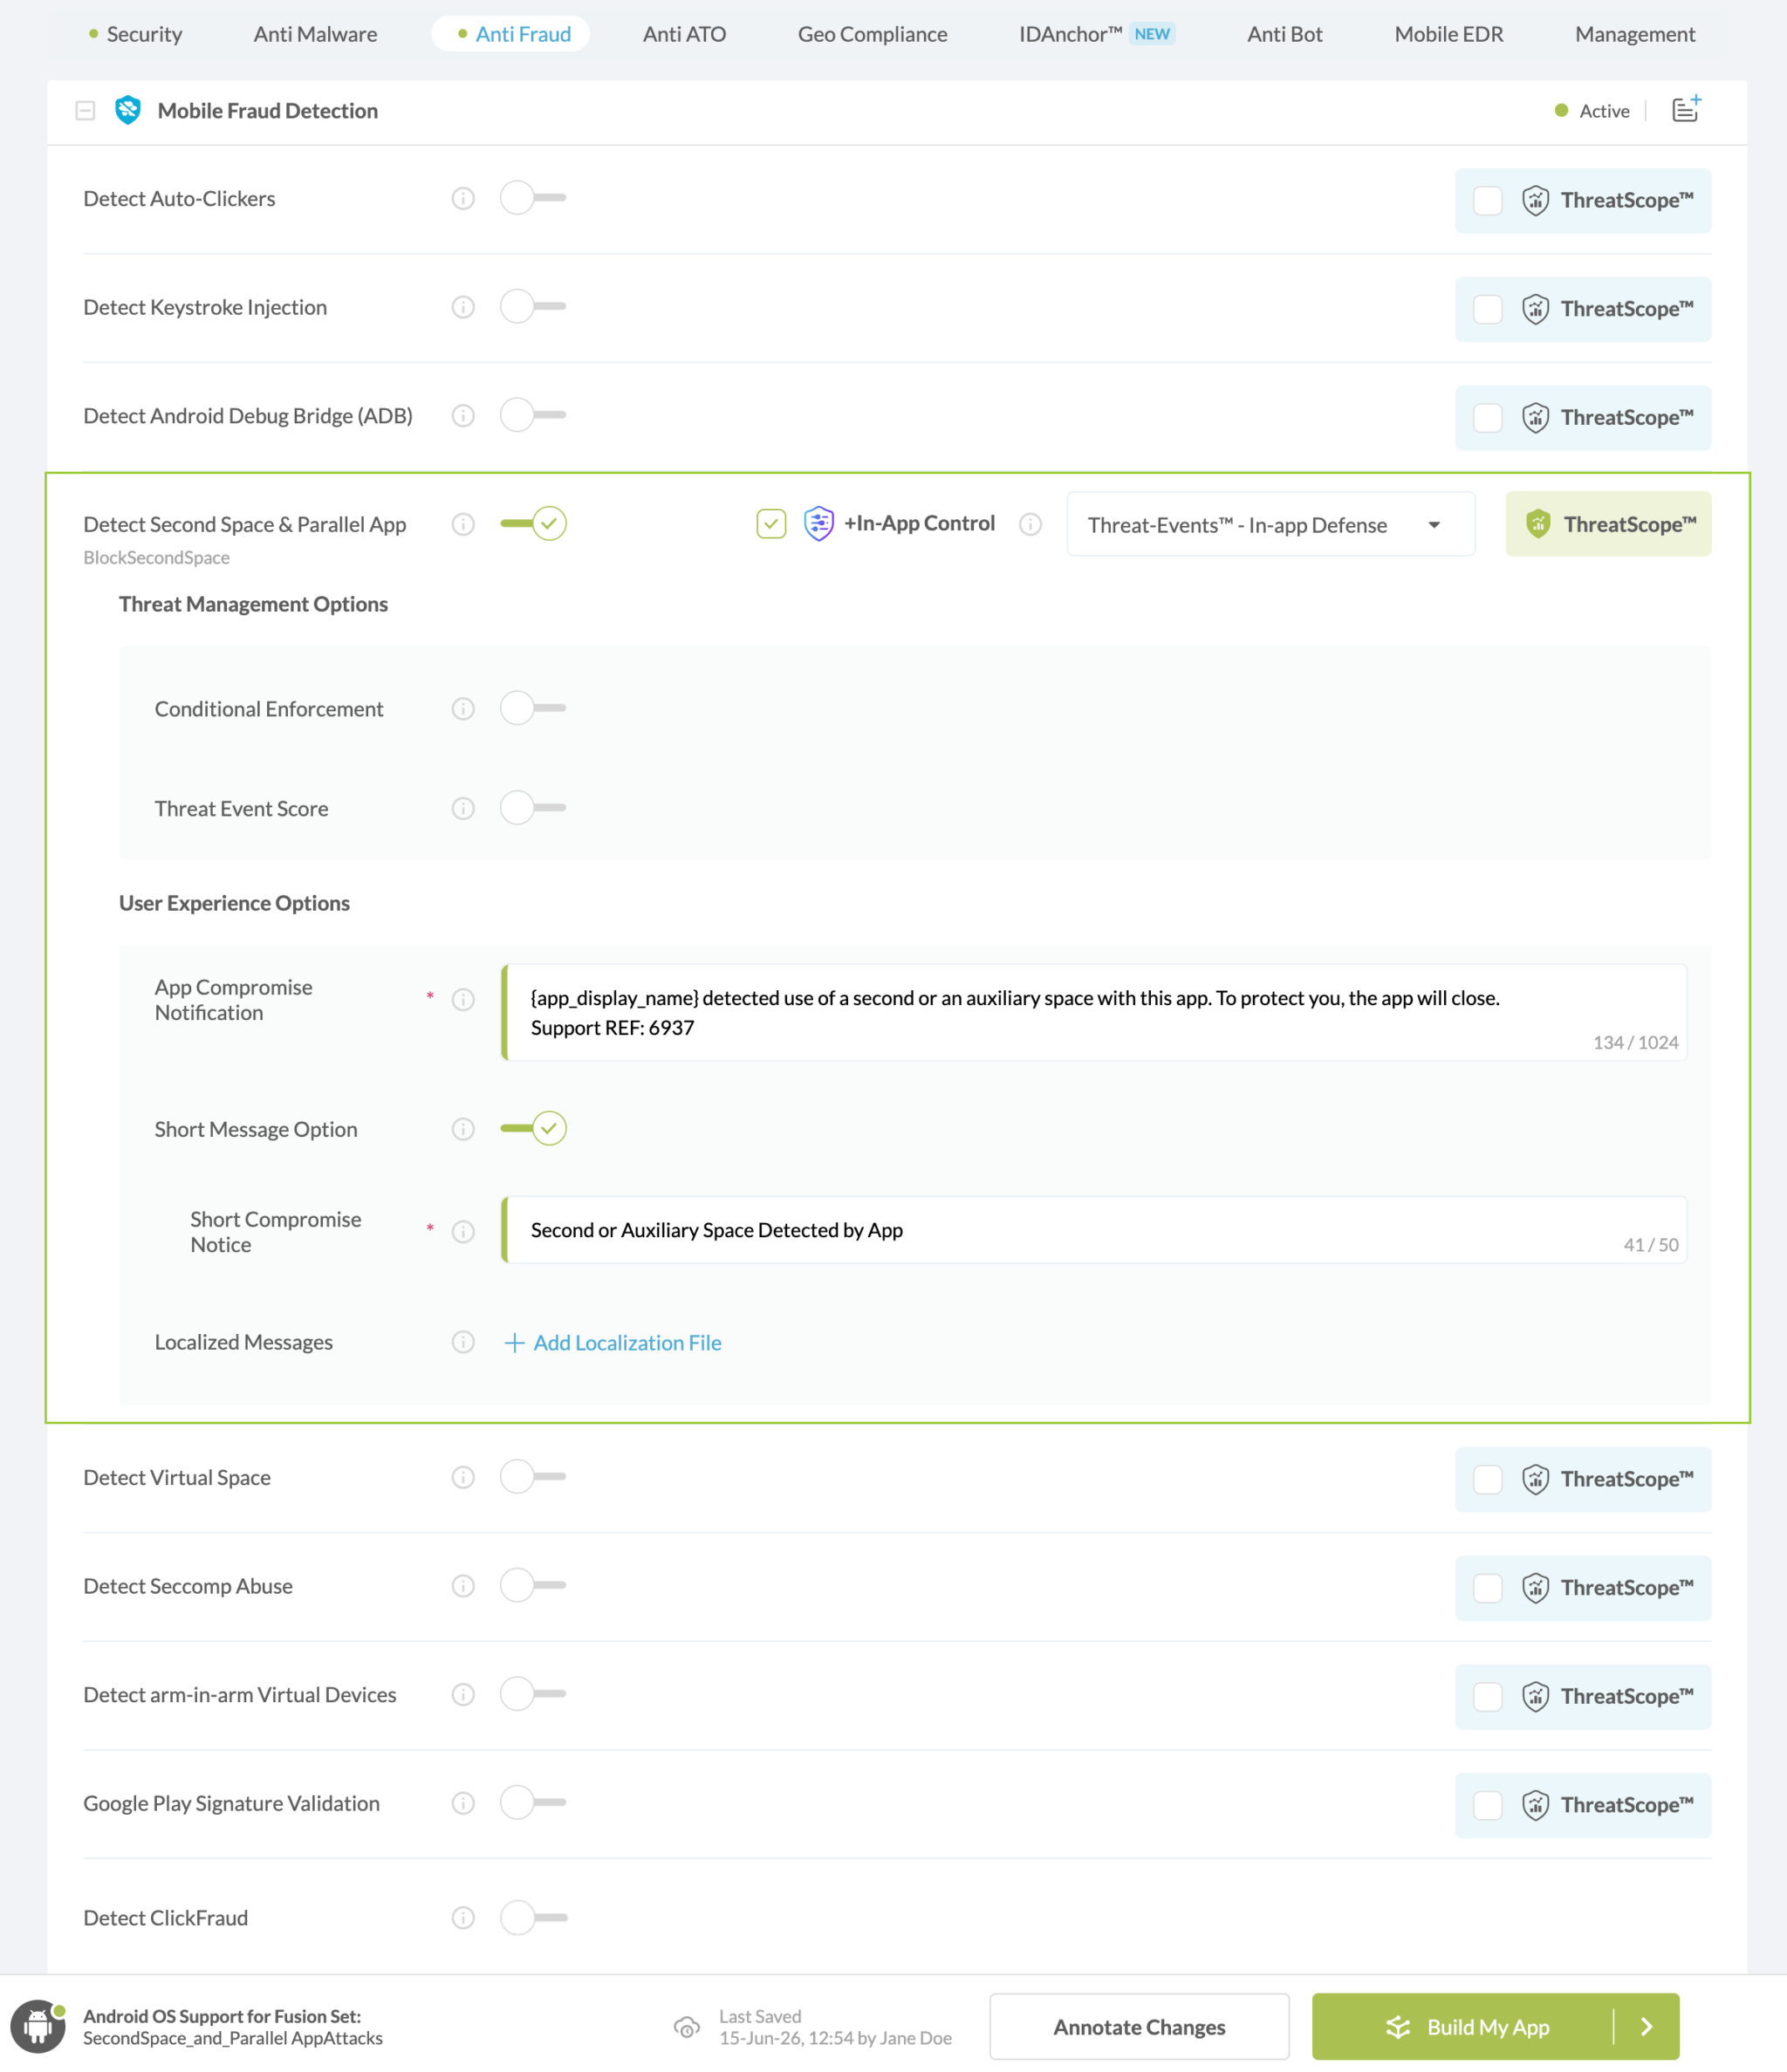Viewport: 1787px width, 2072px height.
Task: Click info icon for Detect Auto-Clickers
Action: tap(463, 198)
